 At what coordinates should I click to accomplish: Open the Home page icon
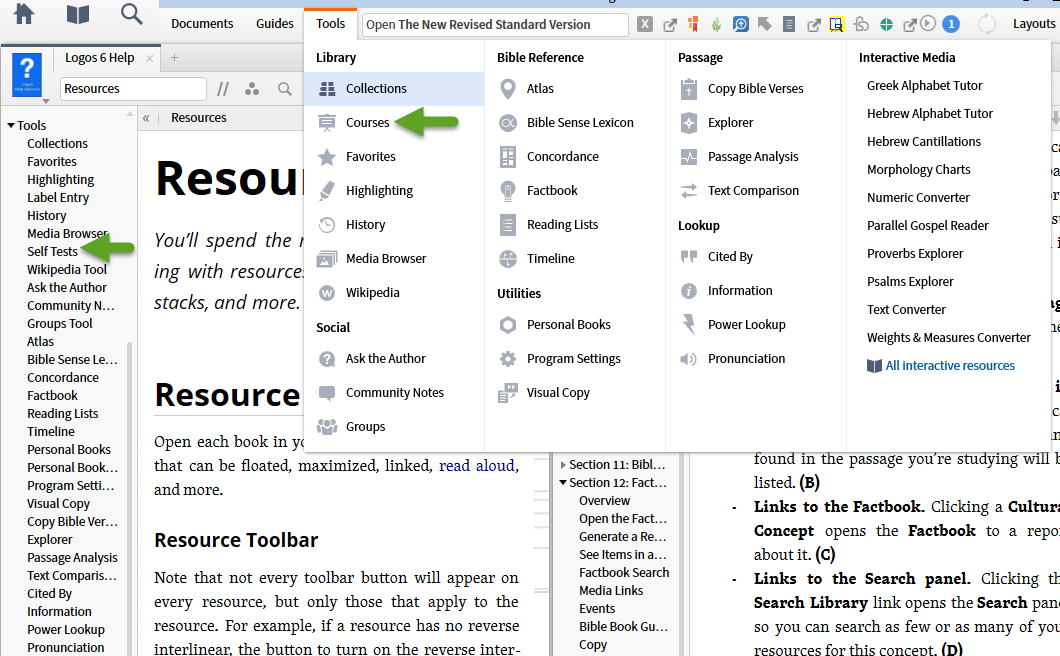pos(24,14)
